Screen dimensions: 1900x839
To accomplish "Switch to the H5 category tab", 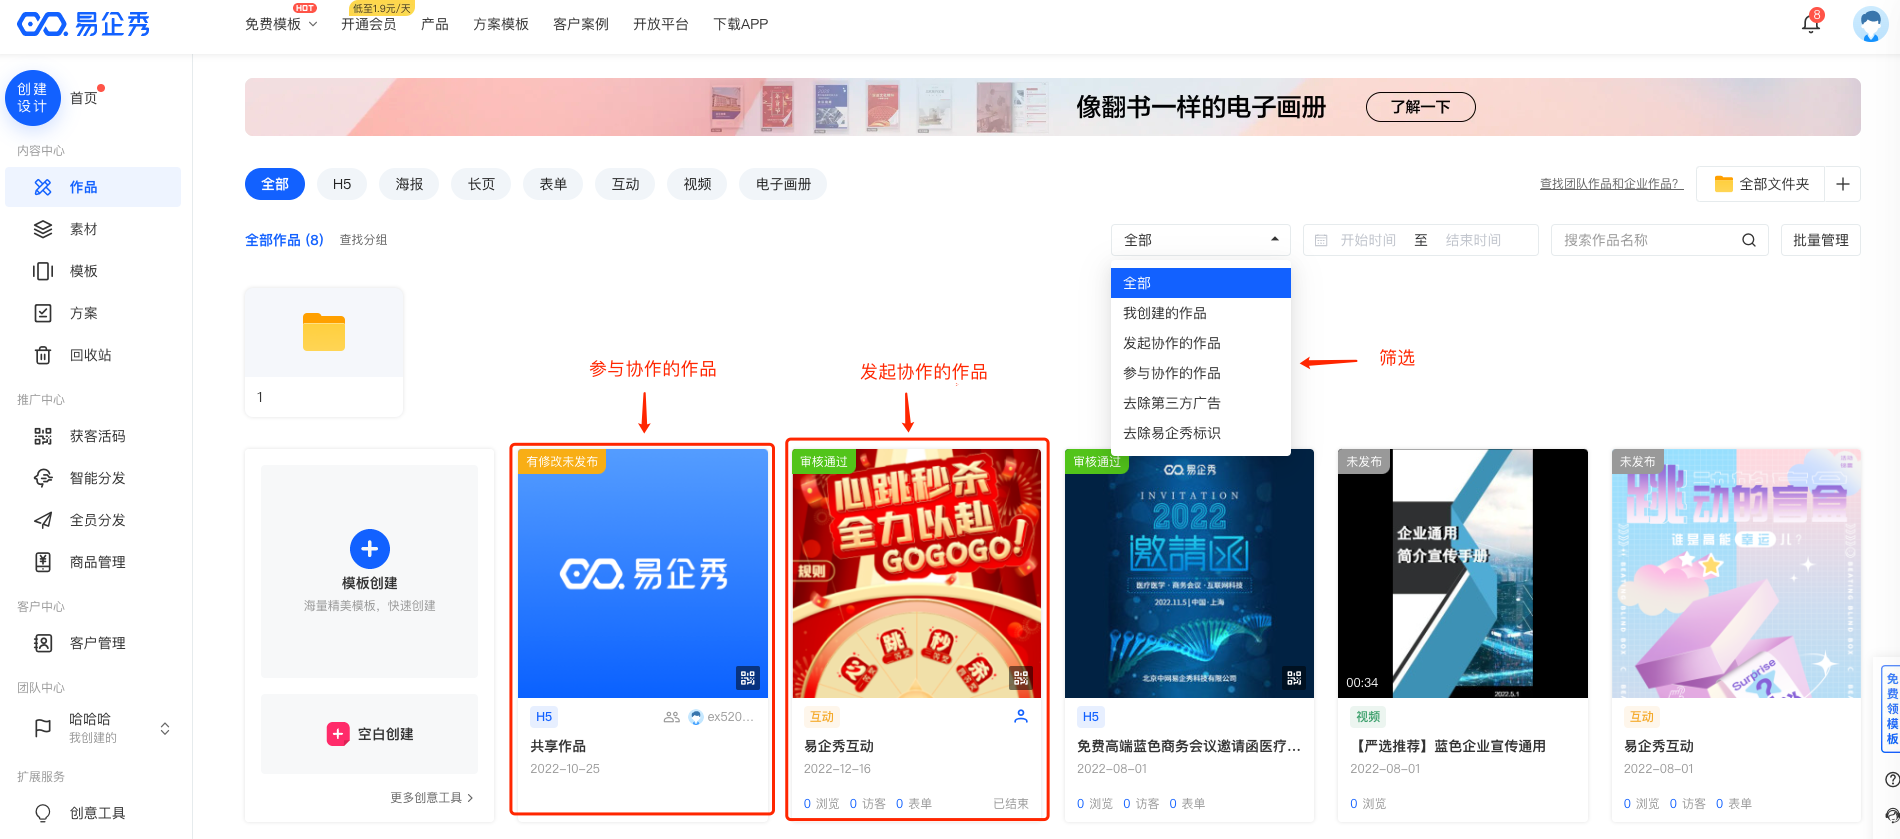I will (x=342, y=184).
